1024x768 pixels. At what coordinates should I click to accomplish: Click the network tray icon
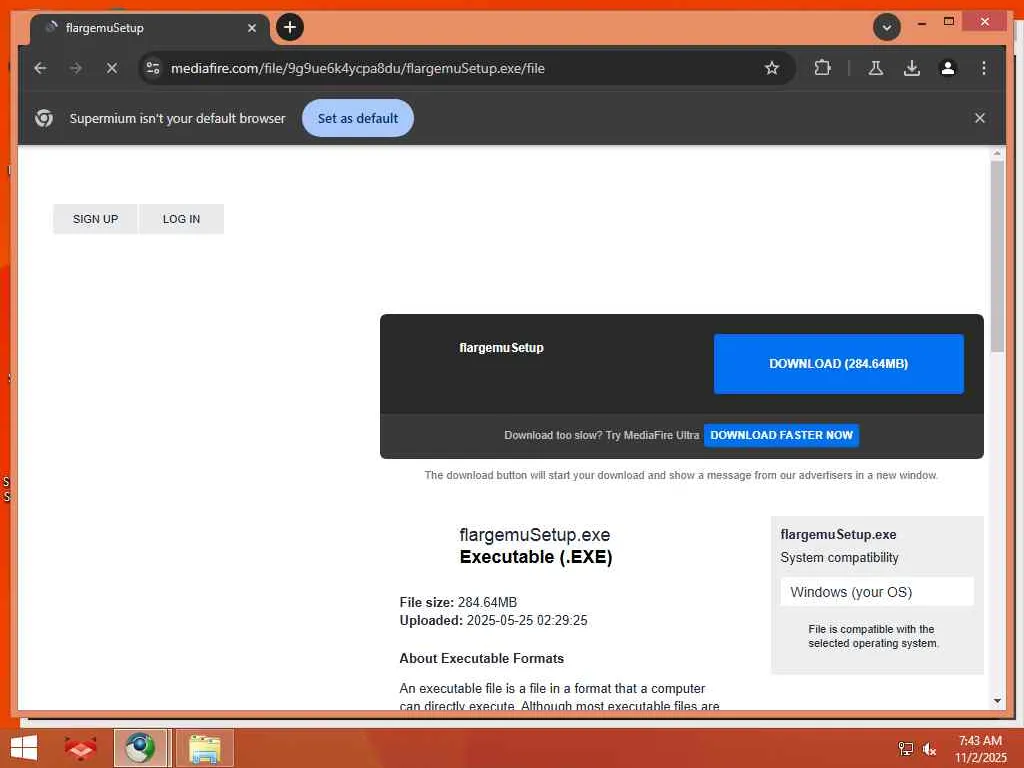pyautogui.click(x=905, y=748)
